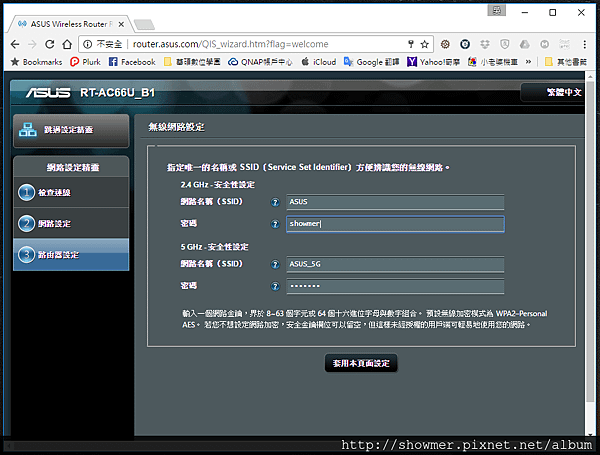This screenshot has width=600, height=455.
Task: Click the not-secure site info icon
Action: 88,44
